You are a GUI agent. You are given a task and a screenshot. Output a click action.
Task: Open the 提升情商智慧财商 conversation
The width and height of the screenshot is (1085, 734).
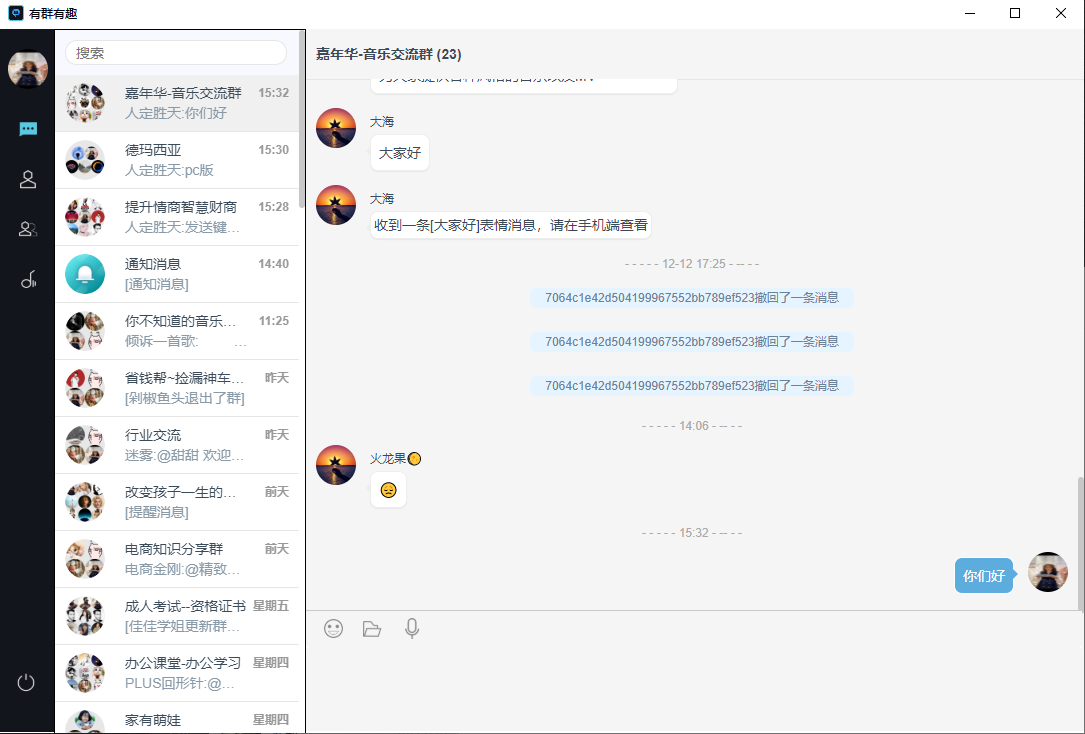(x=177, y=217)
